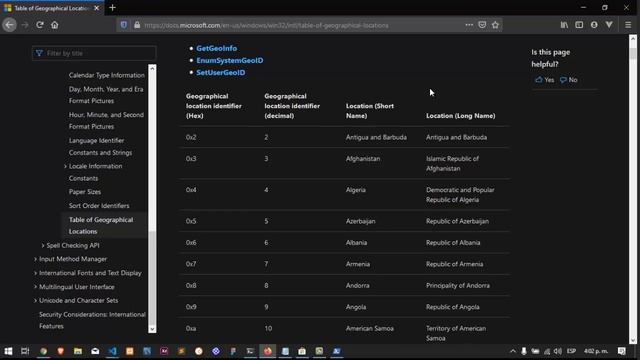Rate page not helpful with No
This screenshot has height=360, width=640.
[569, 80]
